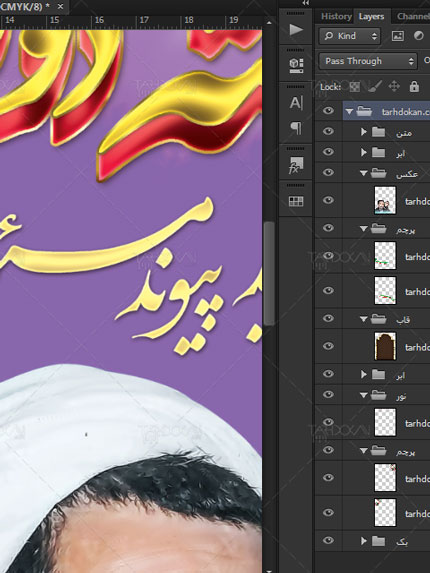Screen dimensions: 430x573
Task: Switch to the History tab
Action: point(336,16)
